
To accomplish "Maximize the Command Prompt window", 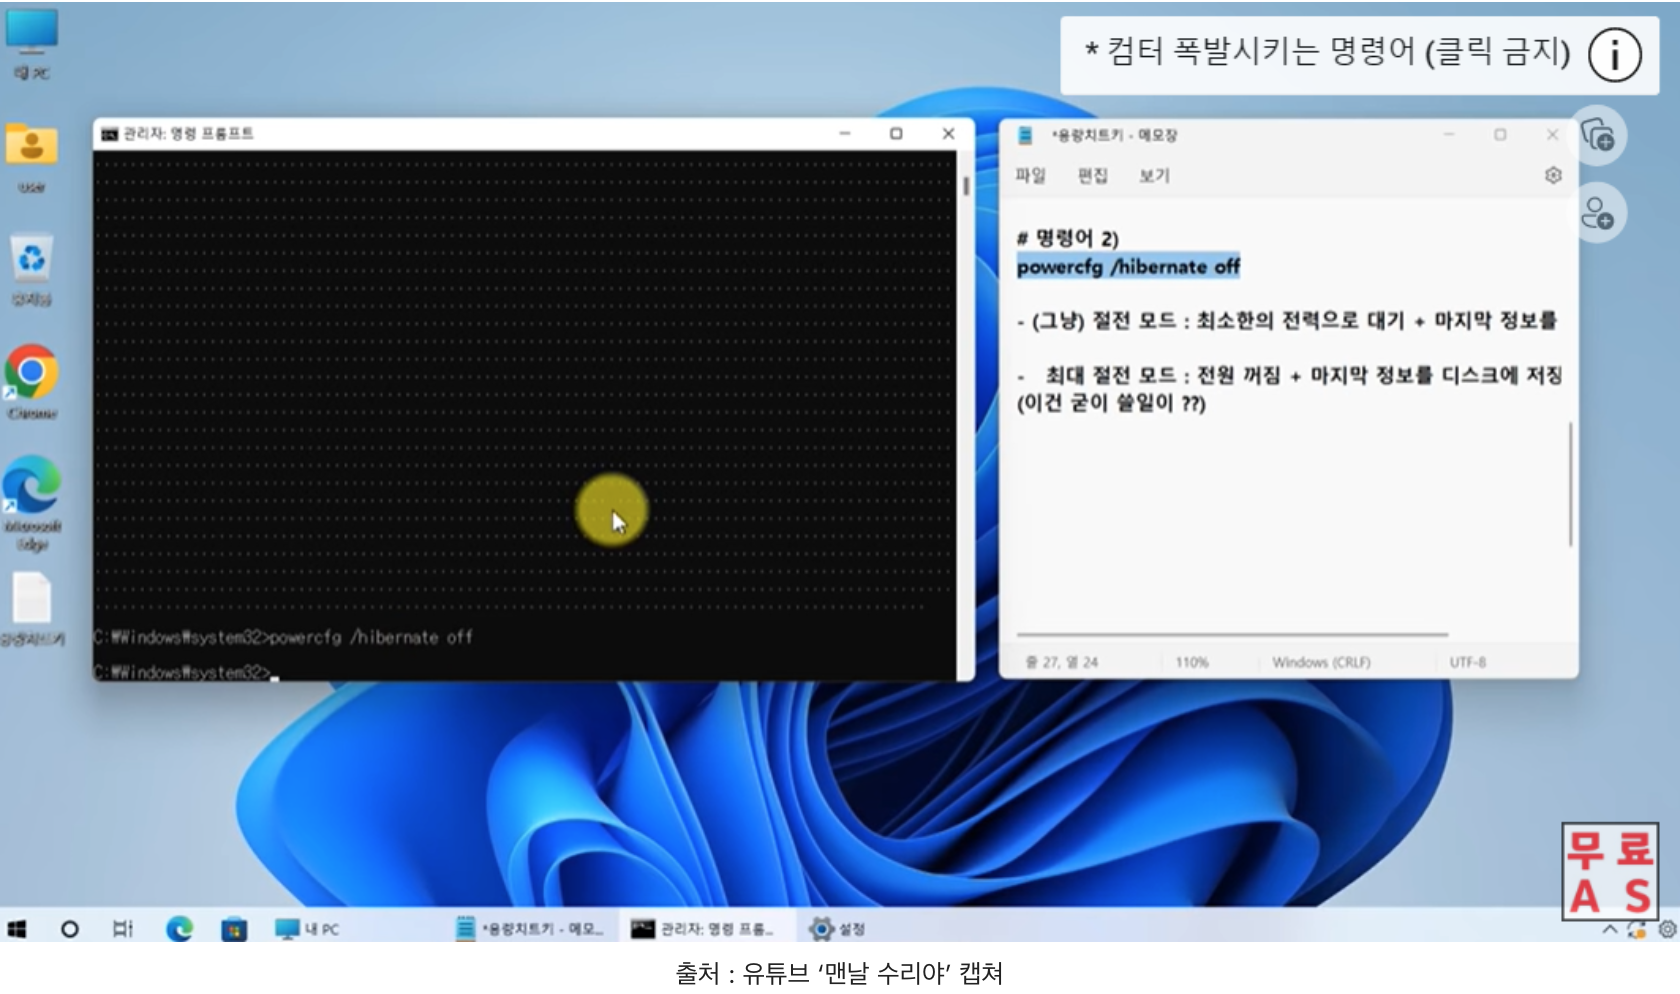I will click(x=896, y=133).
